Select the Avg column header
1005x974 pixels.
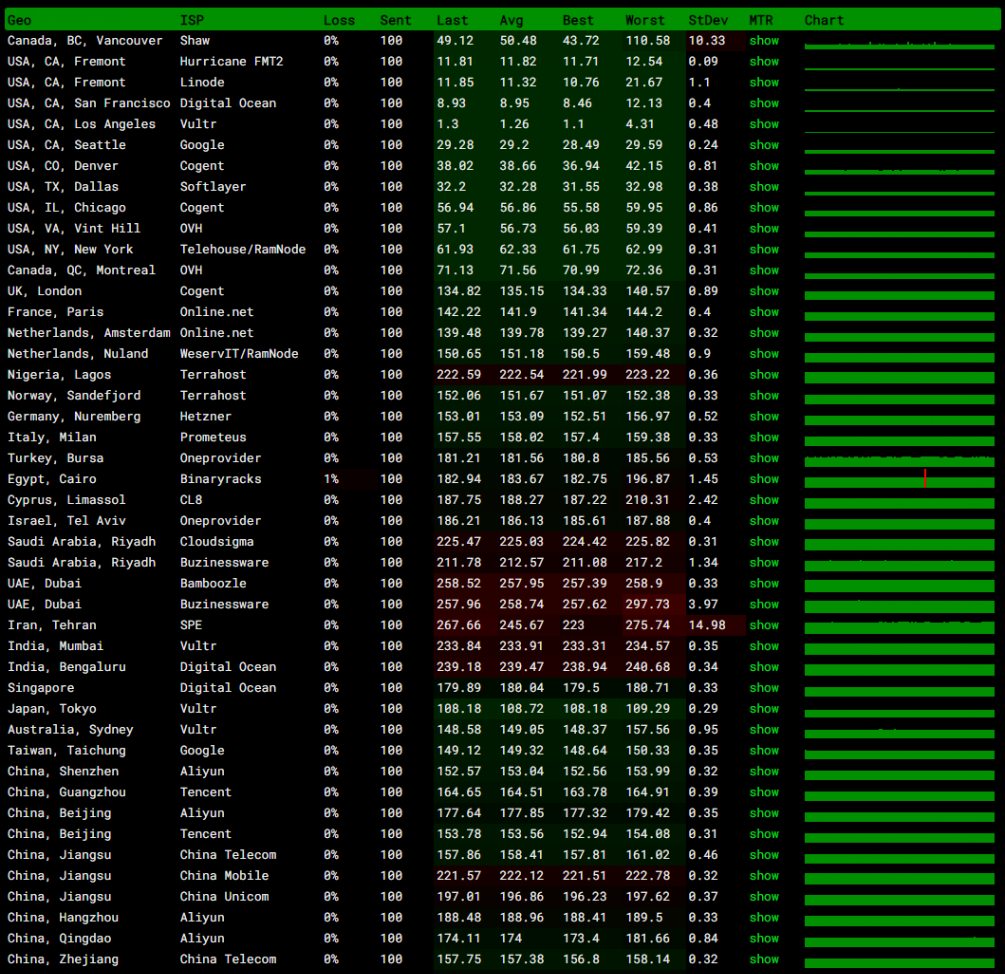coord(510,20)
